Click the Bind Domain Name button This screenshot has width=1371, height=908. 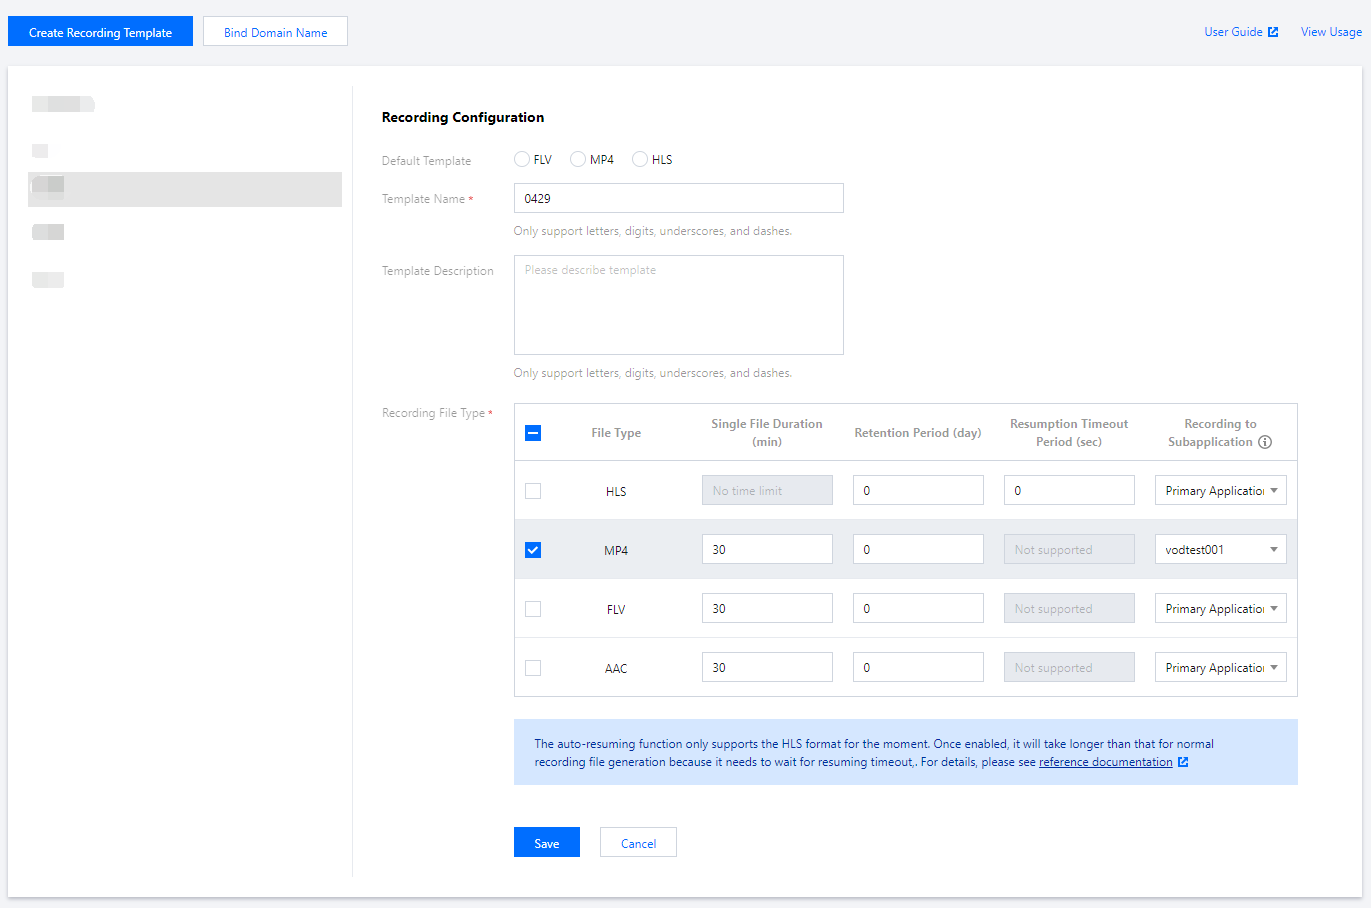point(275,31)
